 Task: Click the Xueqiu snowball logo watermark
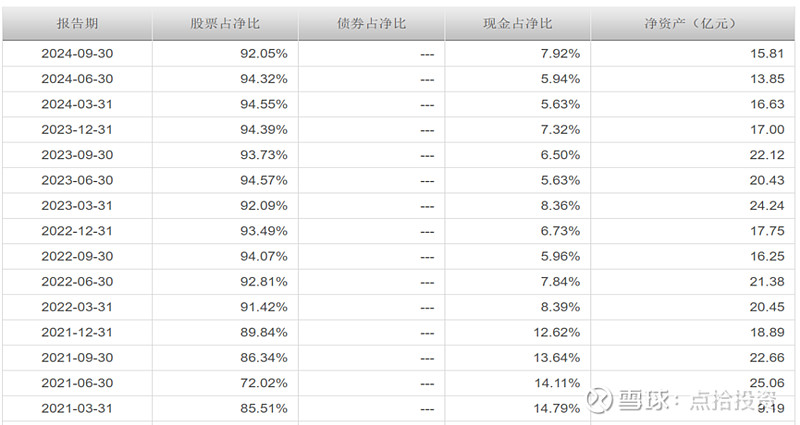599,401
